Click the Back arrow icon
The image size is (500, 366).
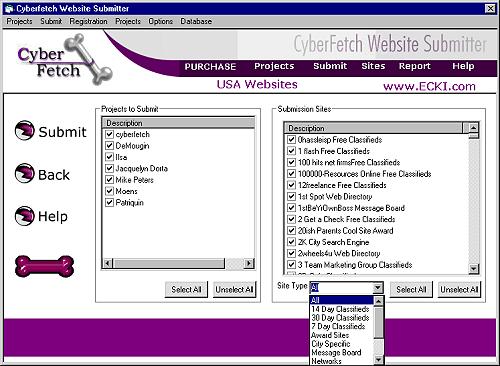pyautogui.click(x=24, y=173)
